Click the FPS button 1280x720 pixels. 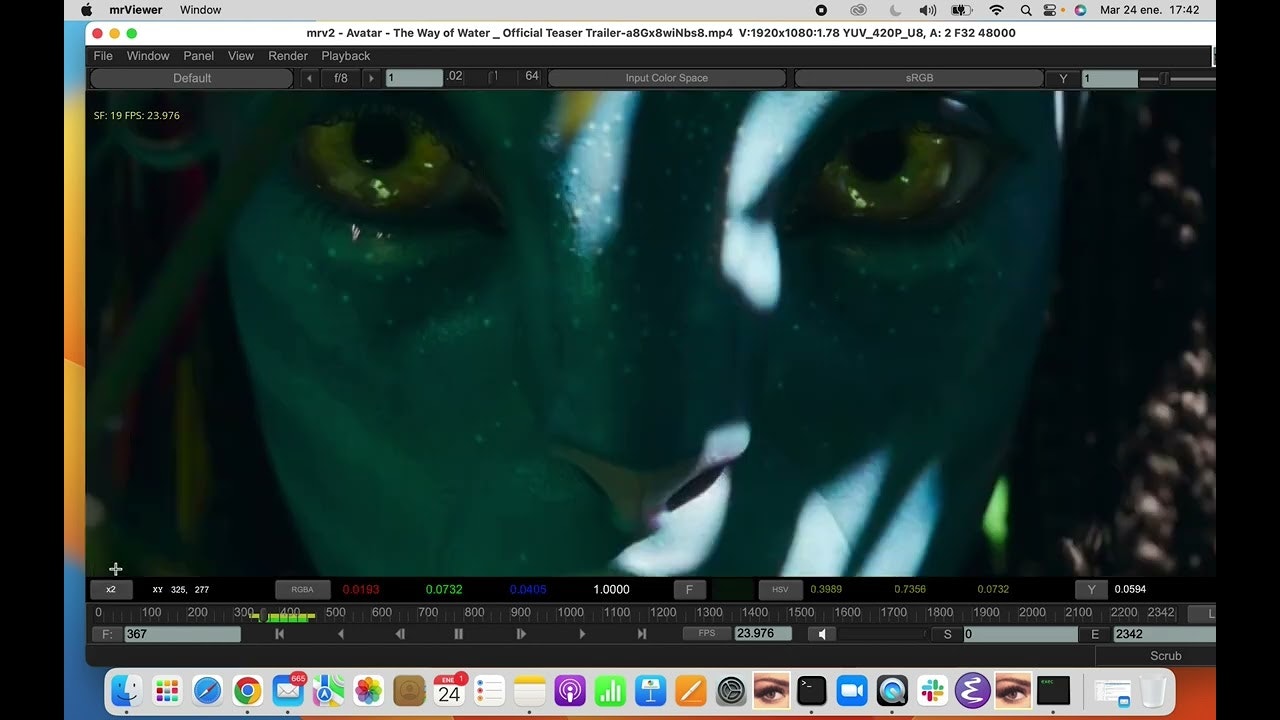[x=707, y=634]
